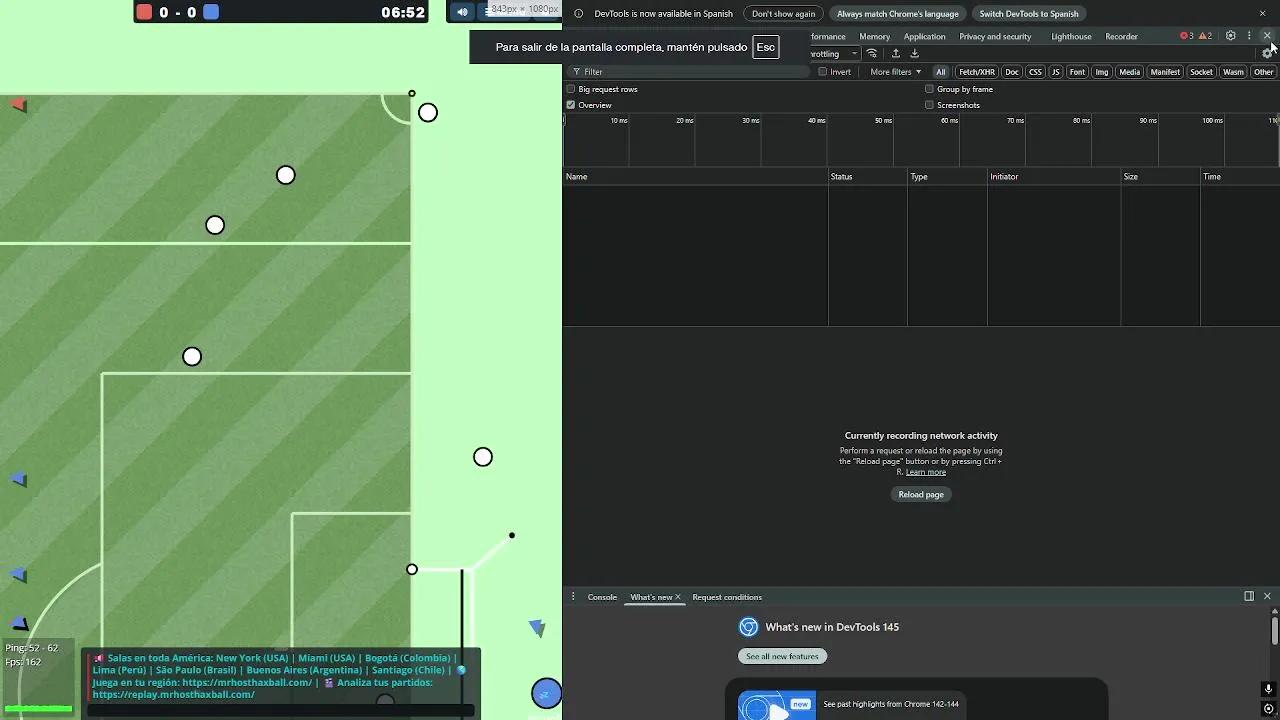Viewport: 1280px width, 720px height.
Task: Select the All request type filter
Action: coord(940,72)
